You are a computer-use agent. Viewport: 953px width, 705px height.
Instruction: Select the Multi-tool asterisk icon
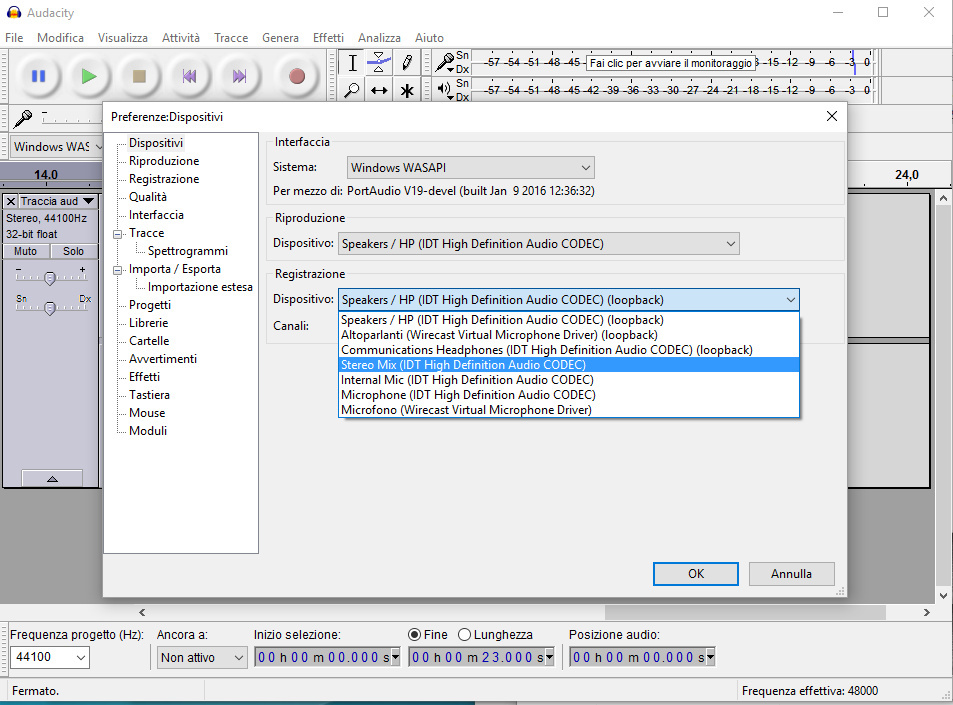click(x=407, y=90)
